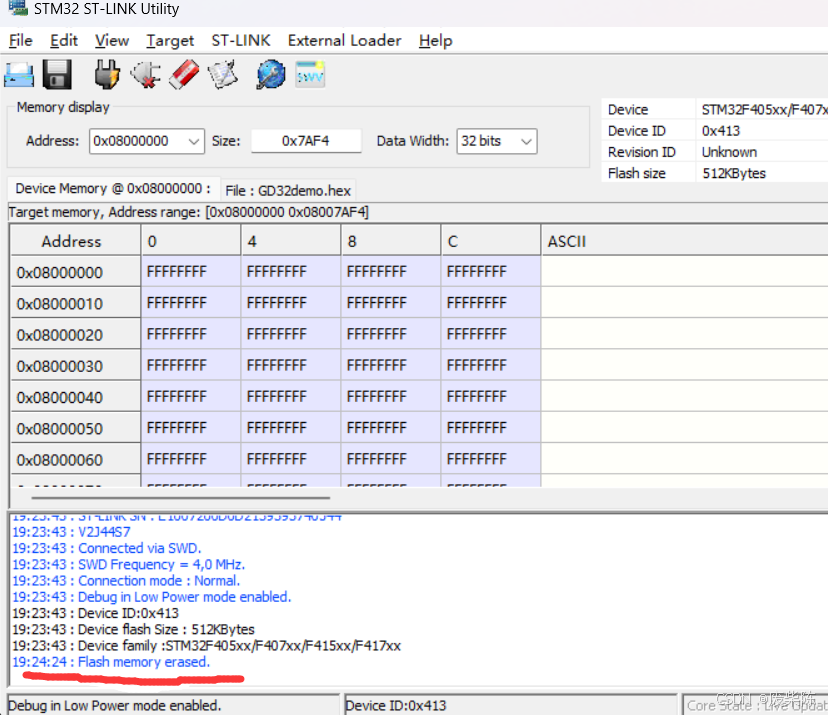The width and height of the screenshot is (828, 715).
Task: Click FFFFFFFF cell in row 0x08000010 column 4
Action: click(291, 303)
